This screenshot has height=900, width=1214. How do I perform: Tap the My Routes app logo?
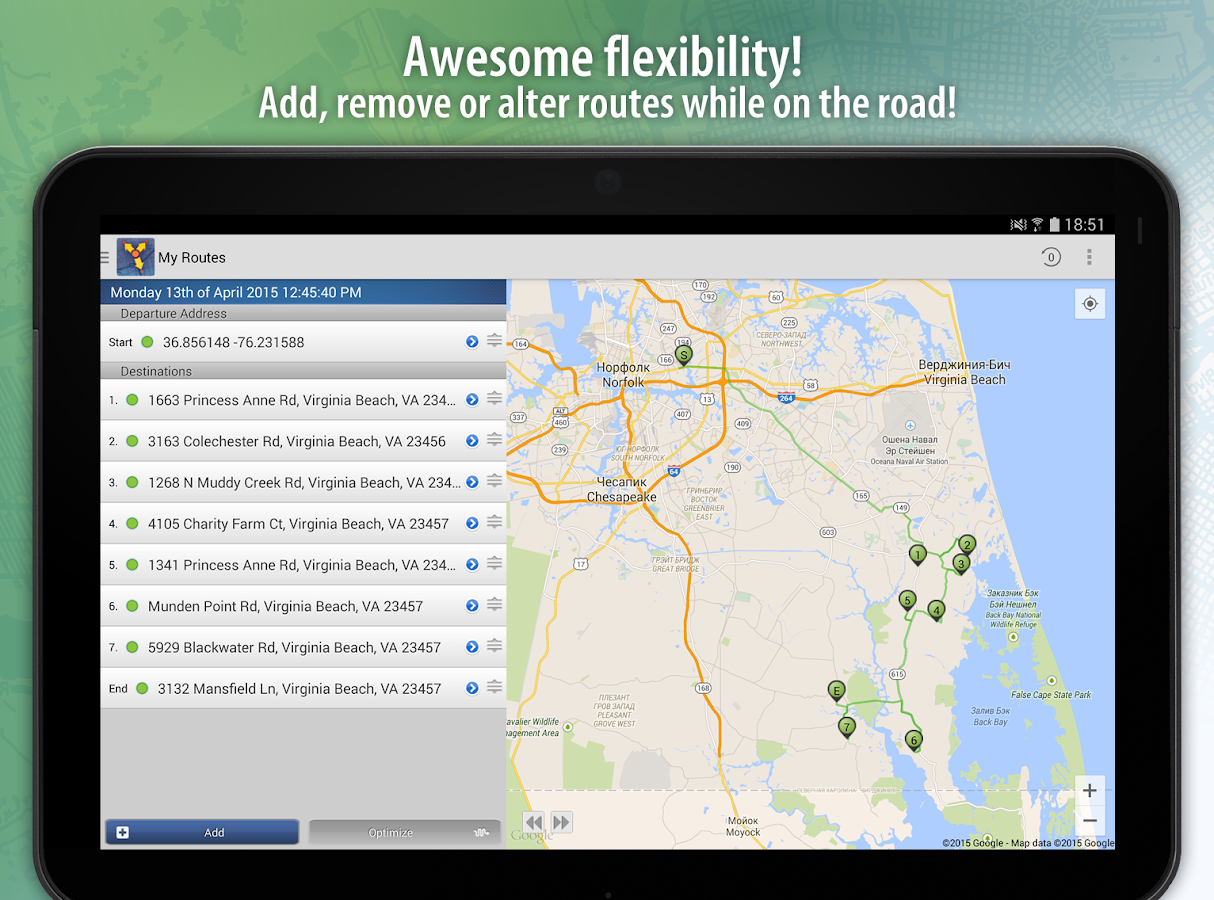click(135, 257)
